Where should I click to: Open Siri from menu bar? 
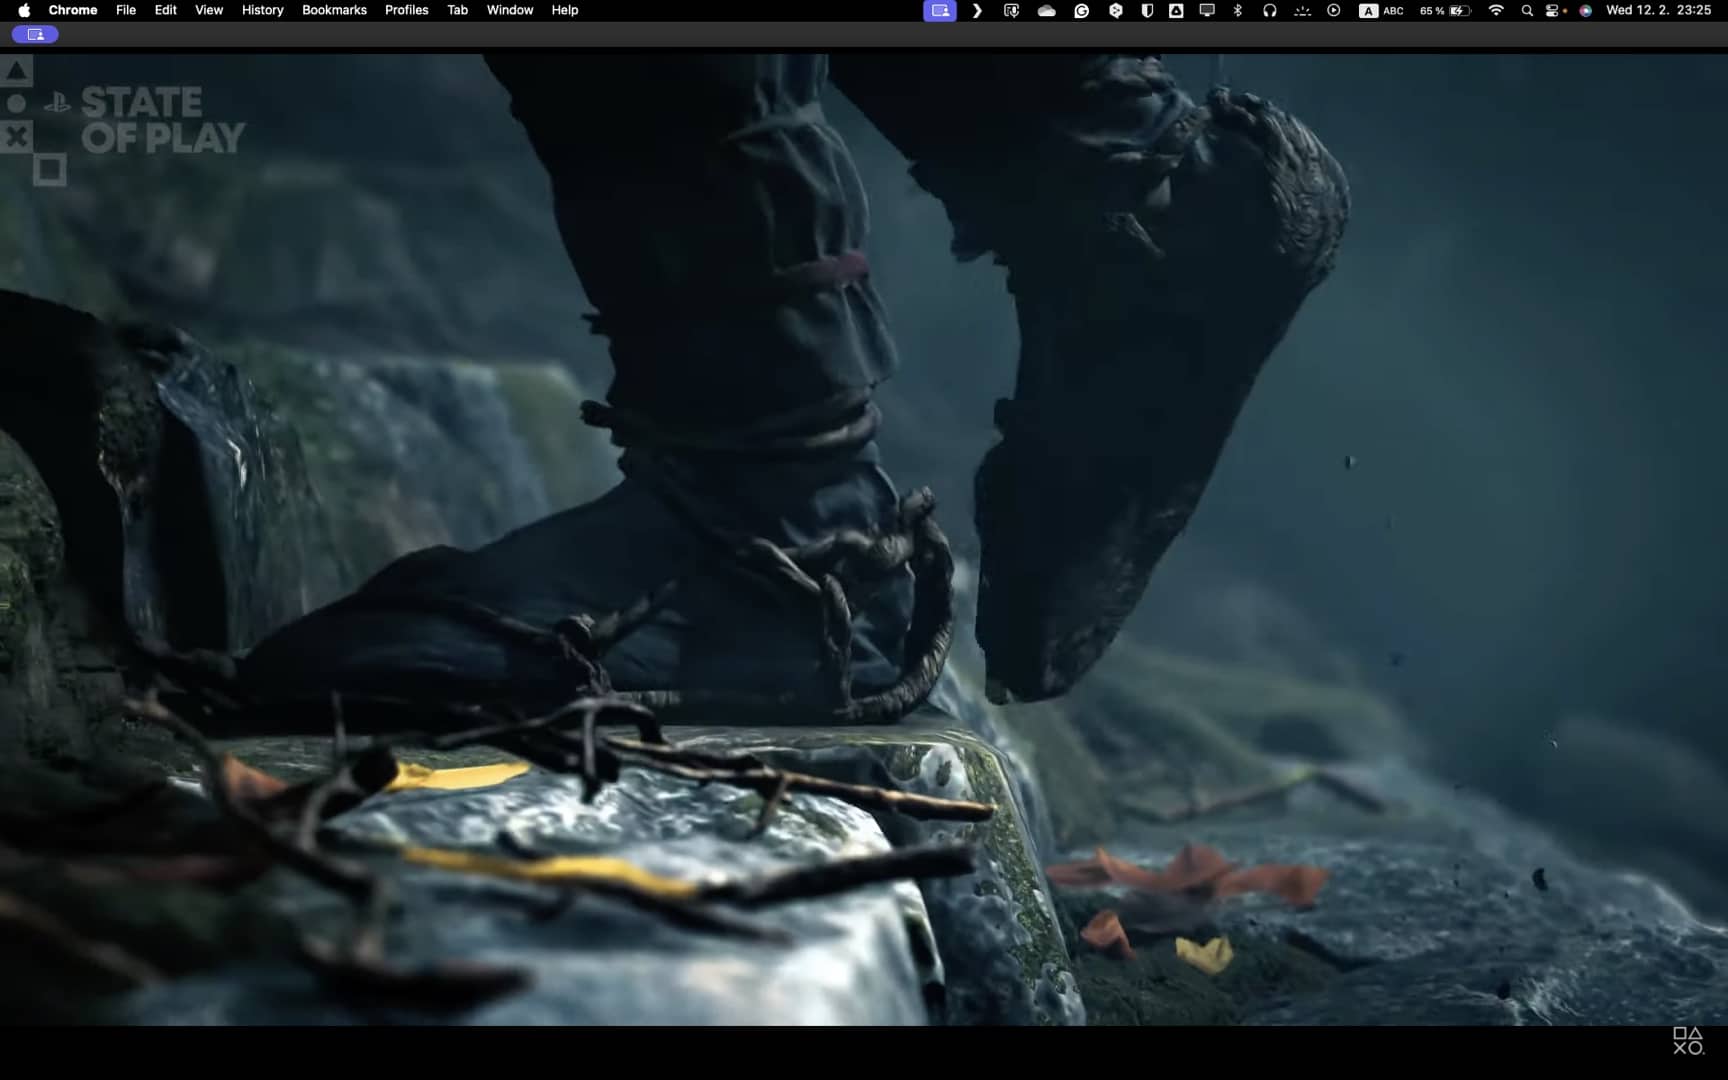[1586, 10]
